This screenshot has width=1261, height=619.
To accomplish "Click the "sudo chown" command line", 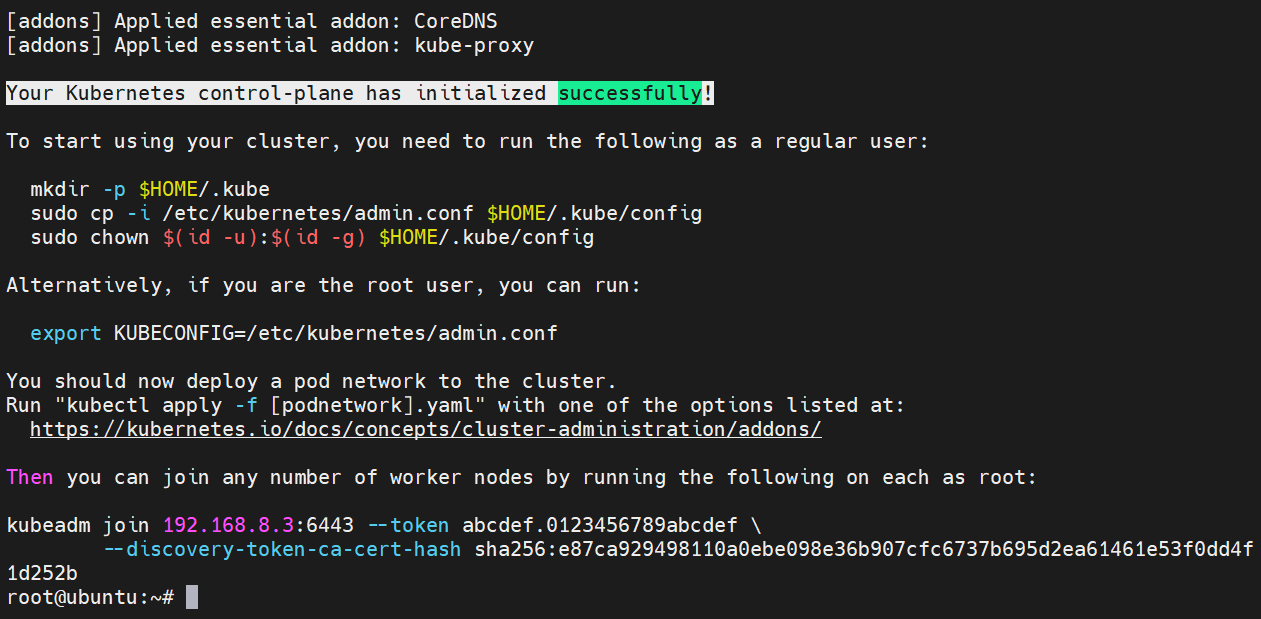I will 312,237.
